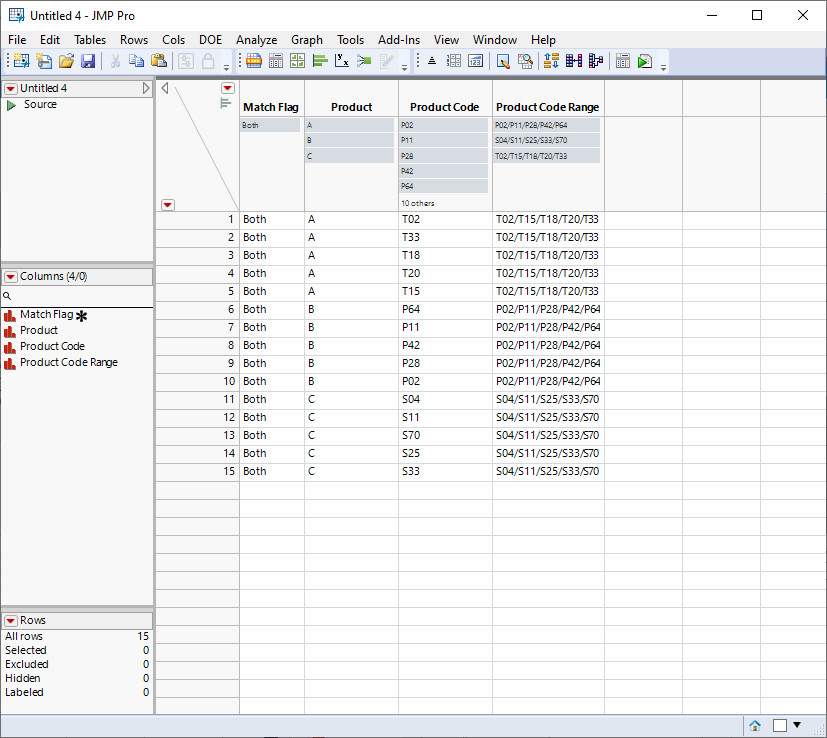Open a file with the folder icon

[66, 61]
